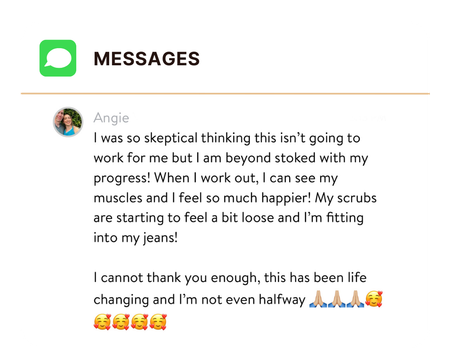Open the green Messages app icon

coord(58,58)
